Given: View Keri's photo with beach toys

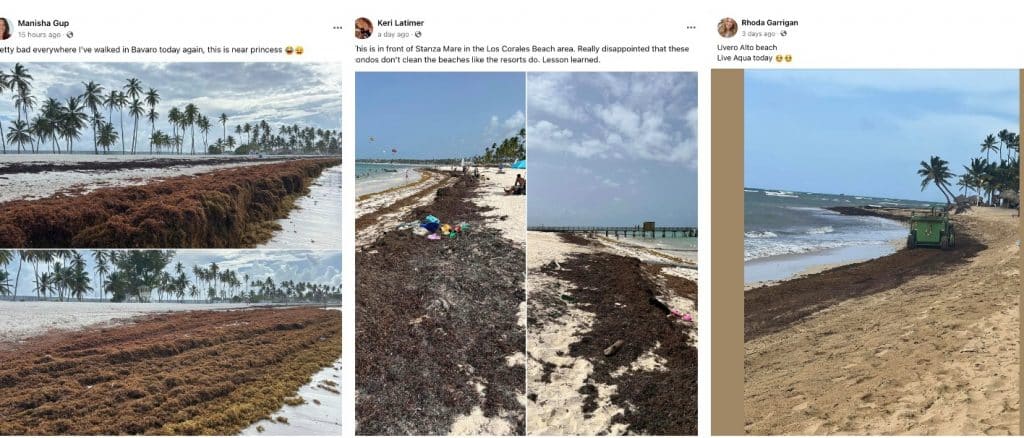Looking at the screenshot, I should pyautogui.click(x=440, y=253).
